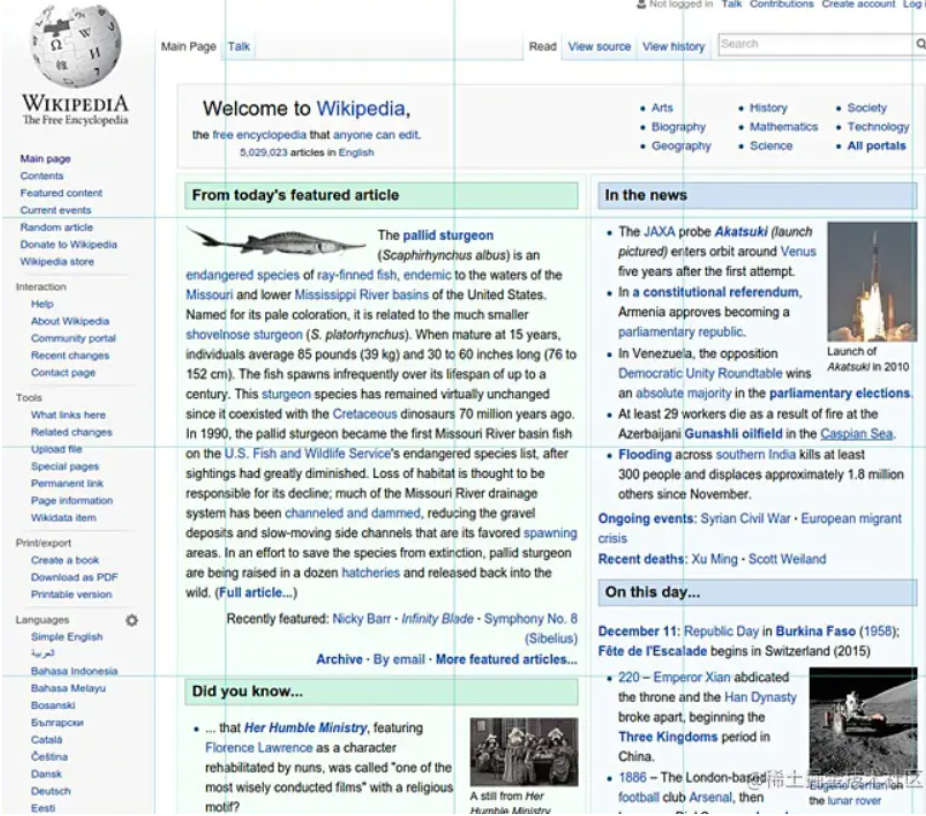Open the Caspian Sea link

tap(856, 434)
